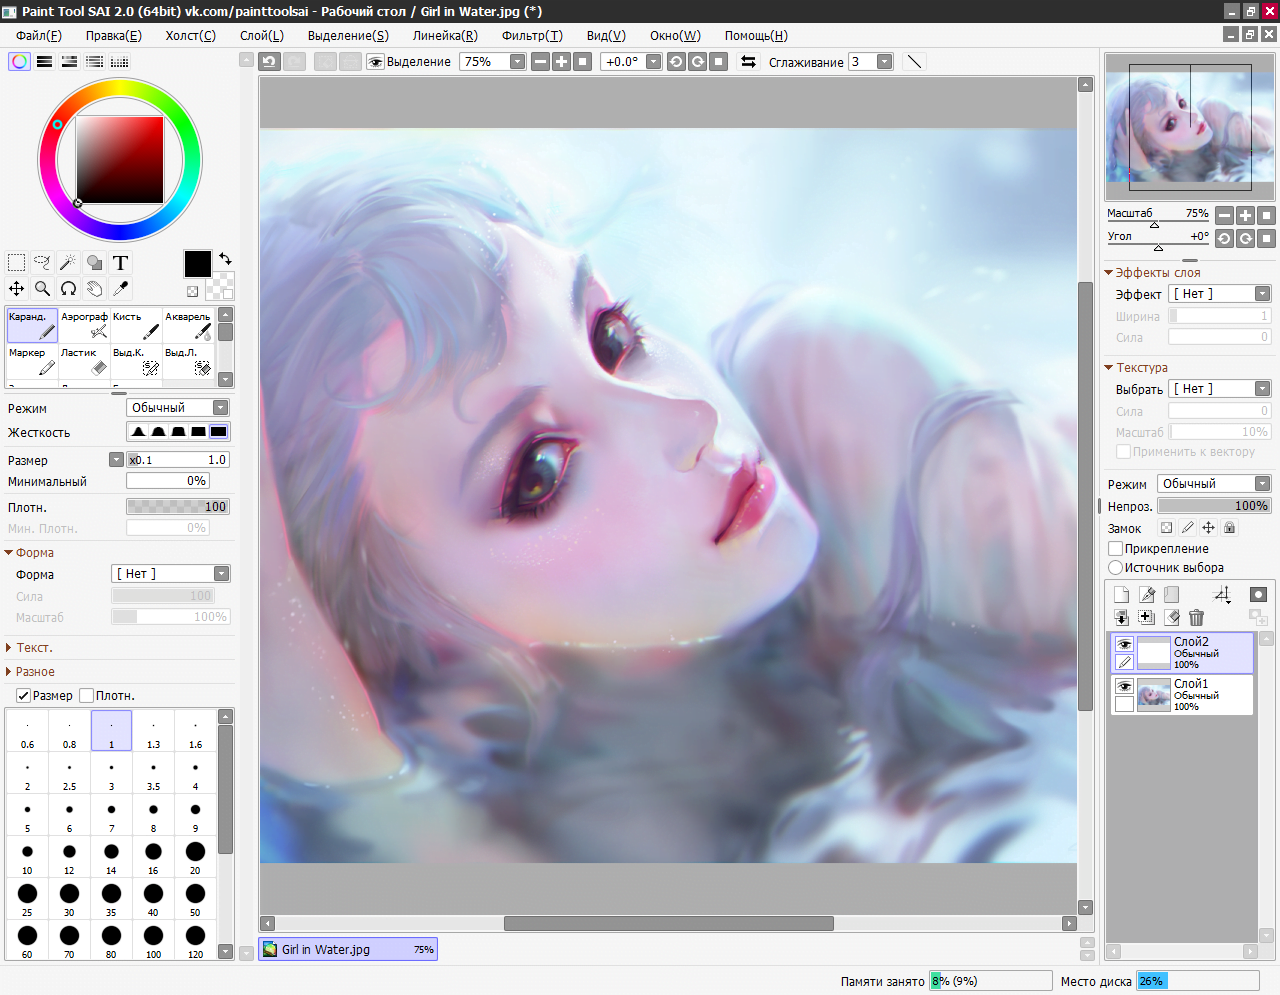This screenshot has height=995, width=1280.
Task: Collapse the Текстура section
Action: [1108, 367]
